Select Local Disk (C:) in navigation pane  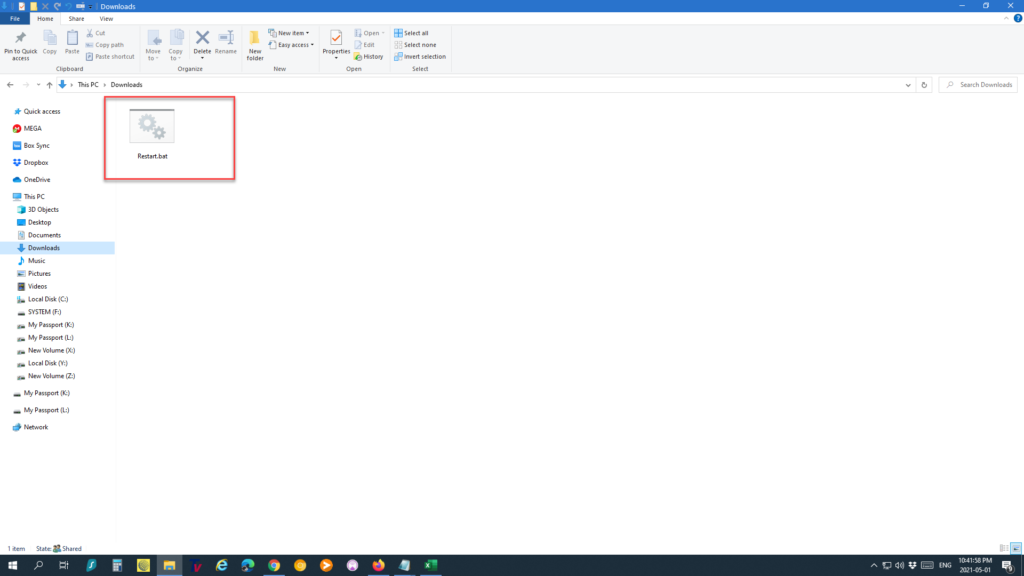pyautogui.click(x=47, y=299)
